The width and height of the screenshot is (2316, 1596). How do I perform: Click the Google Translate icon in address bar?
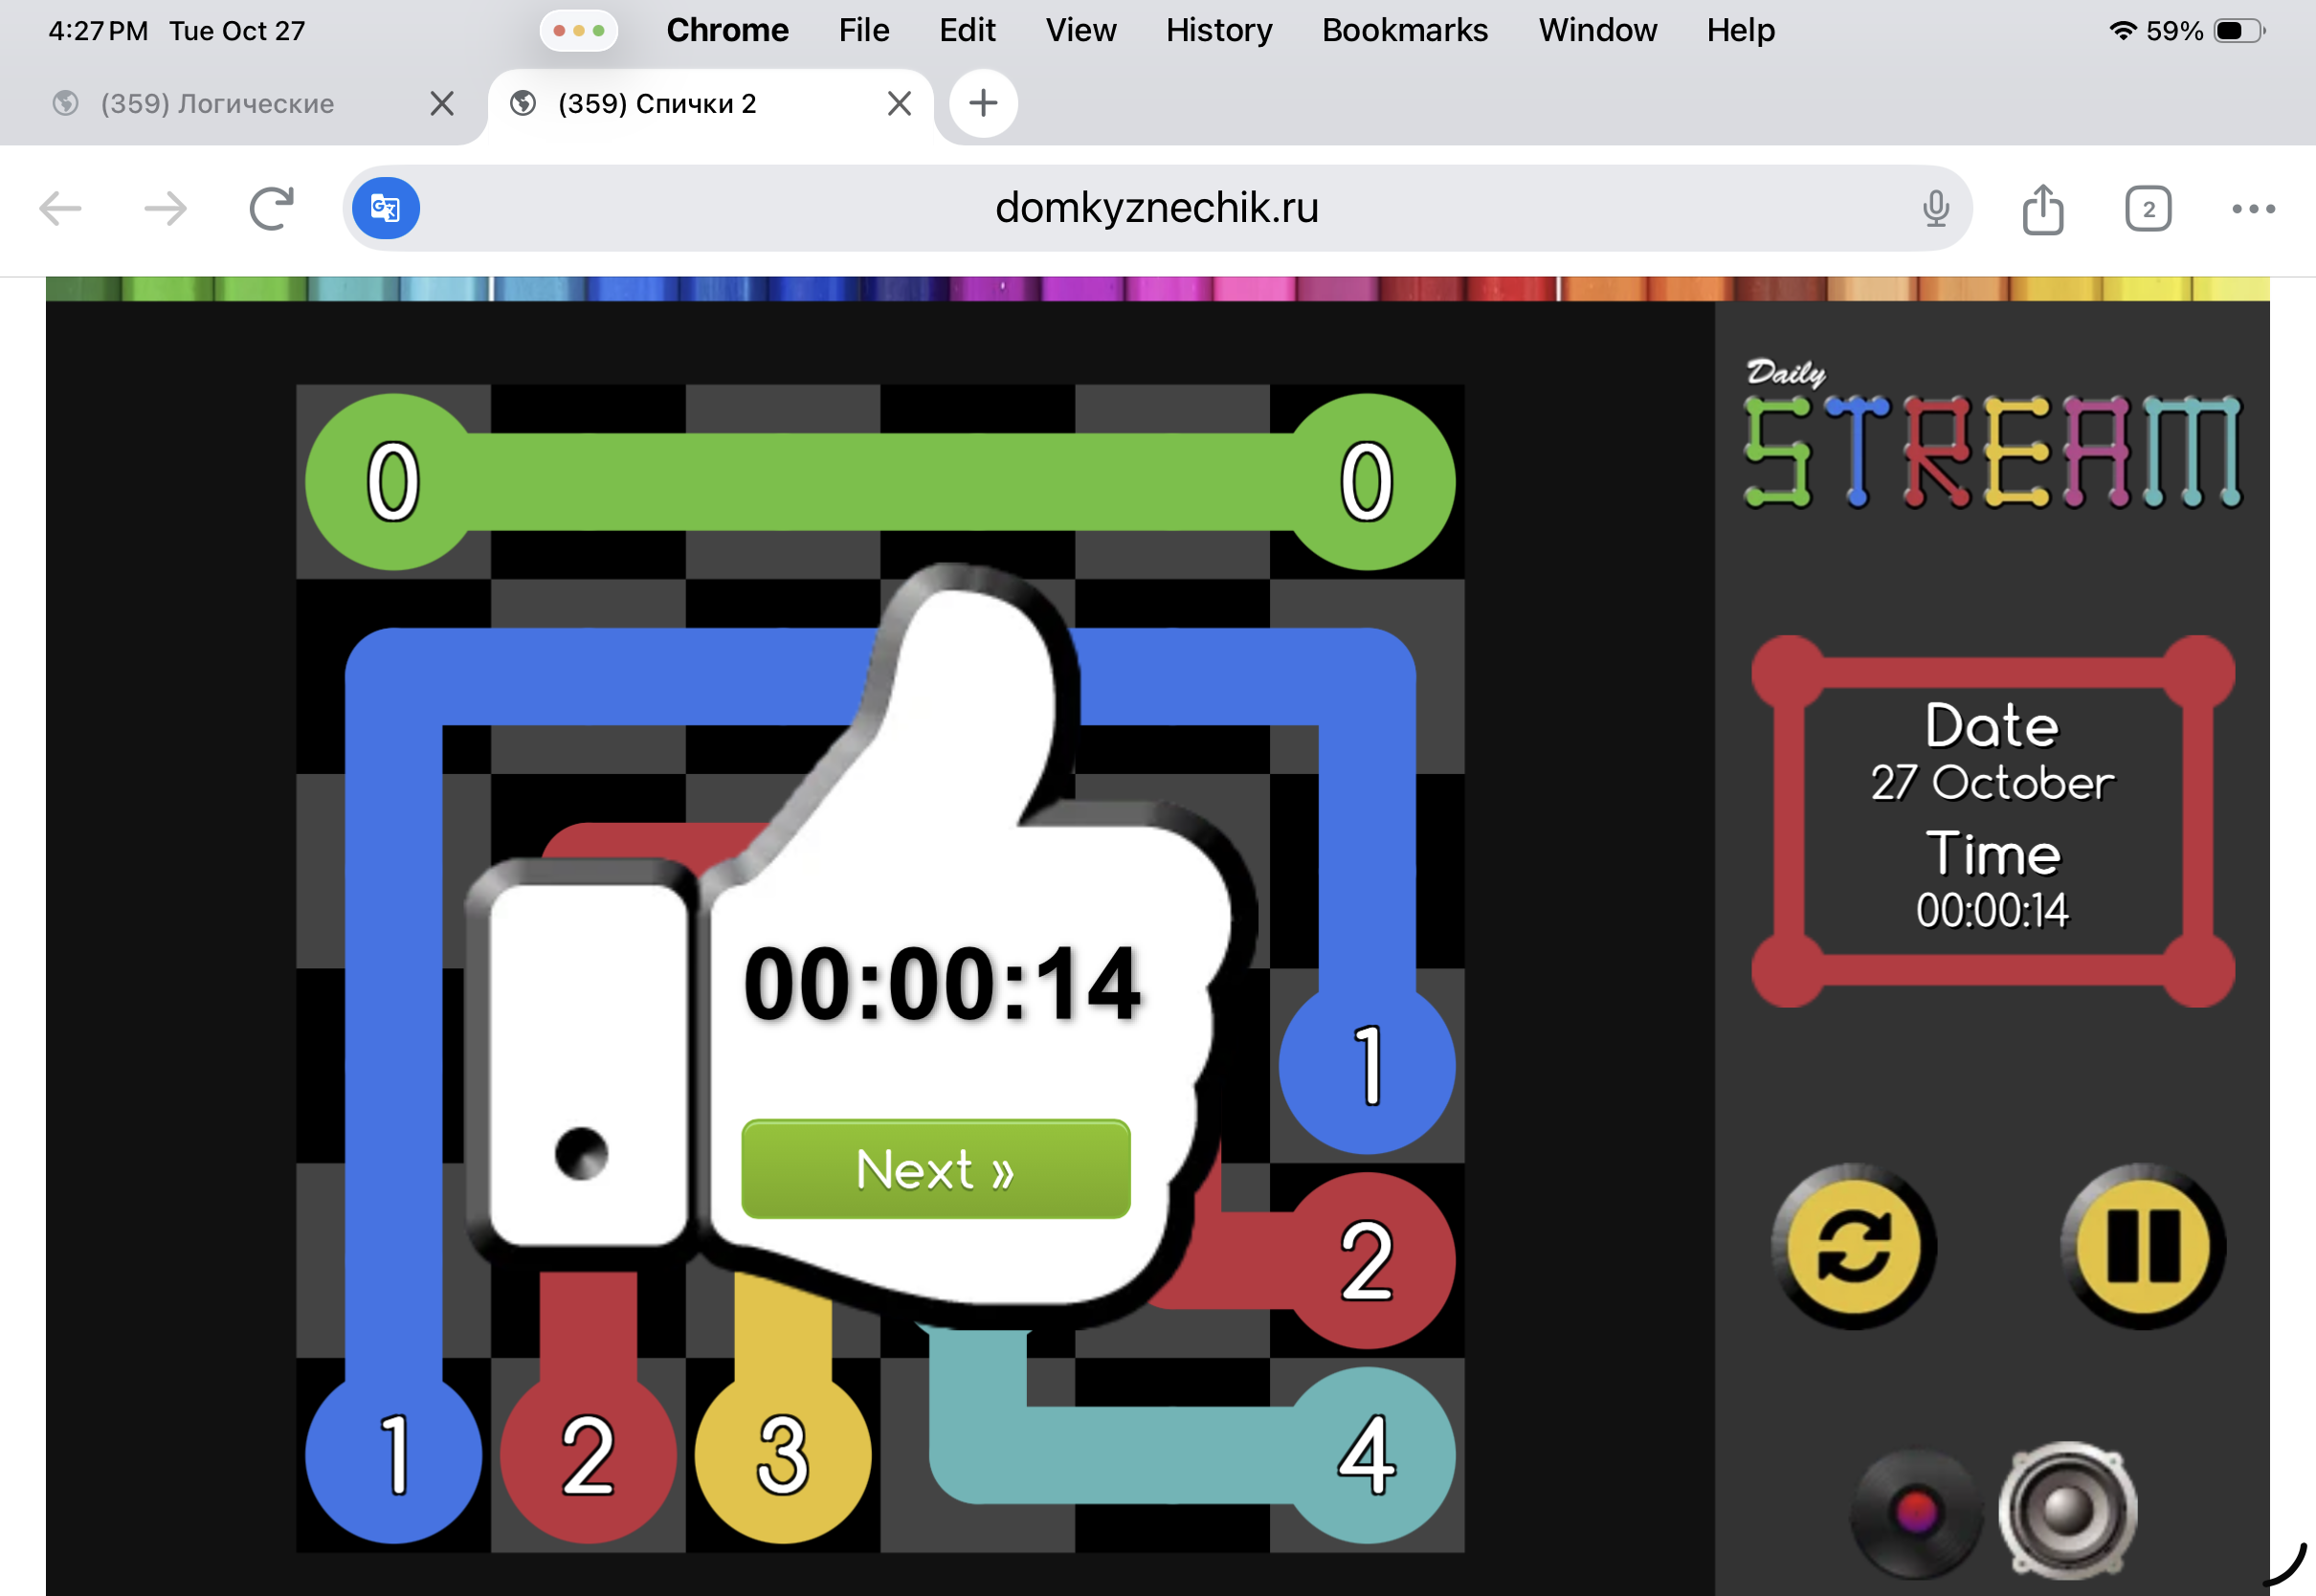pyautogui.click(x=386, y=208)
